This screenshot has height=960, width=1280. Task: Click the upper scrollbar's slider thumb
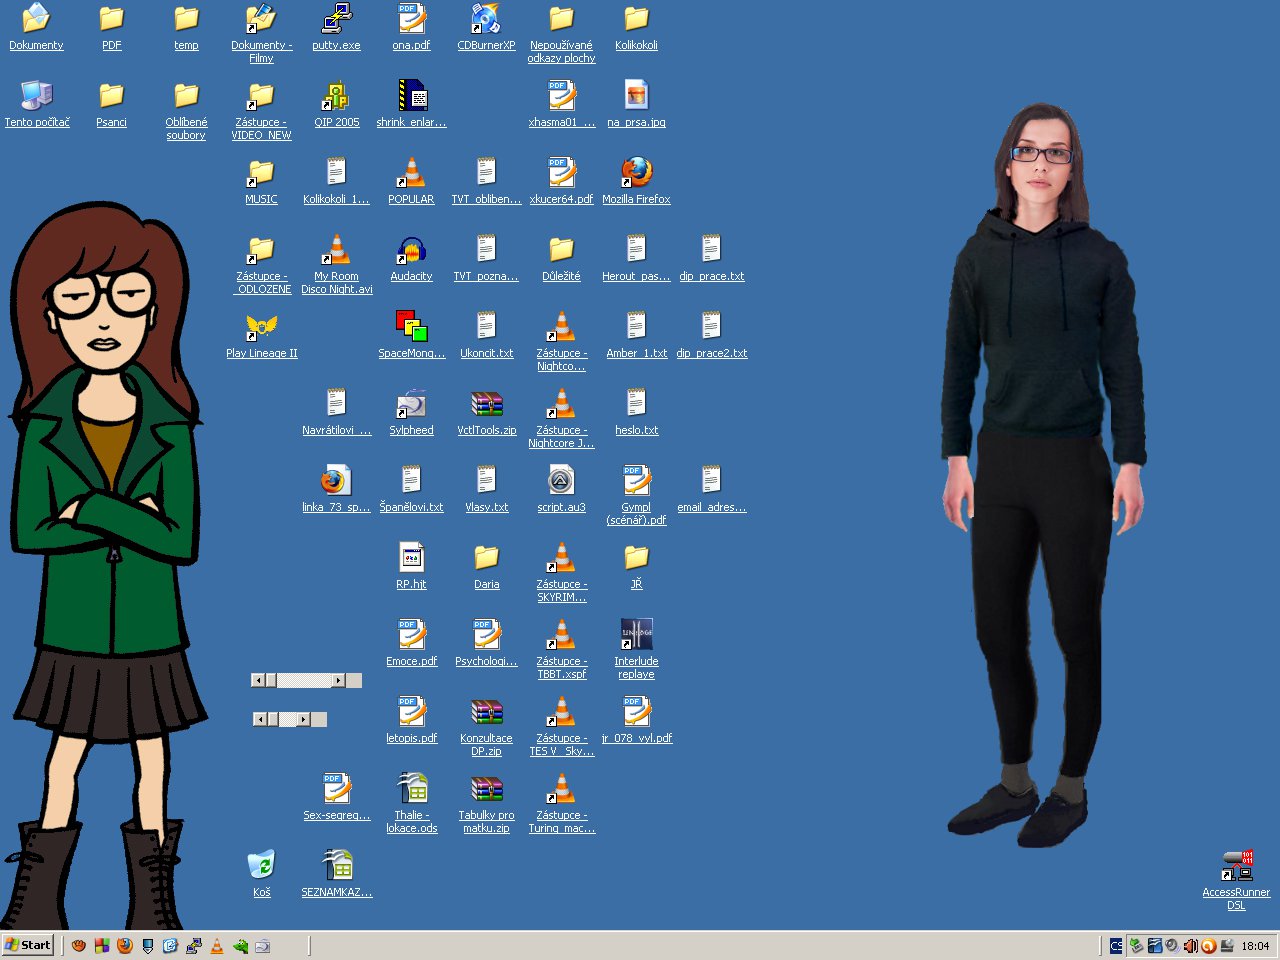click(x=271, y=680)
